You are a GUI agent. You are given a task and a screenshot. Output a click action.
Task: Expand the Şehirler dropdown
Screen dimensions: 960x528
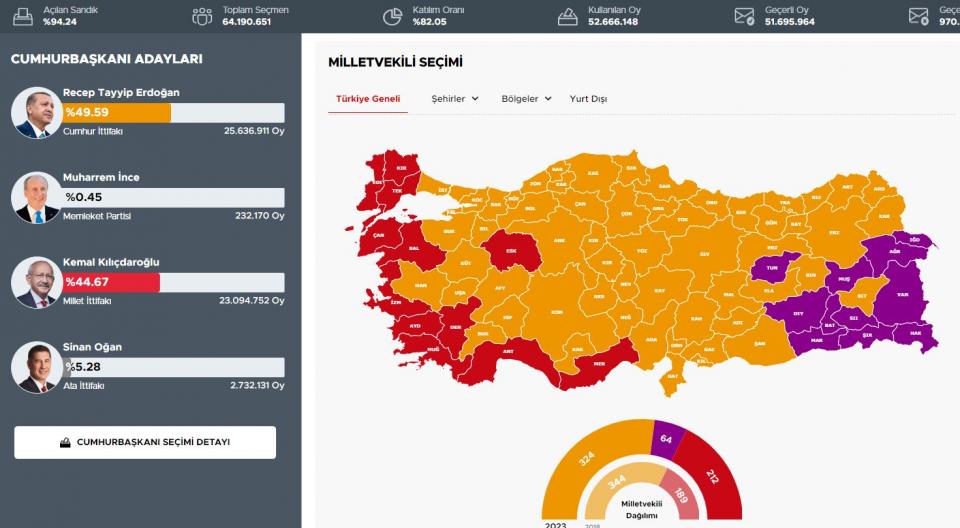click(455, 99)
